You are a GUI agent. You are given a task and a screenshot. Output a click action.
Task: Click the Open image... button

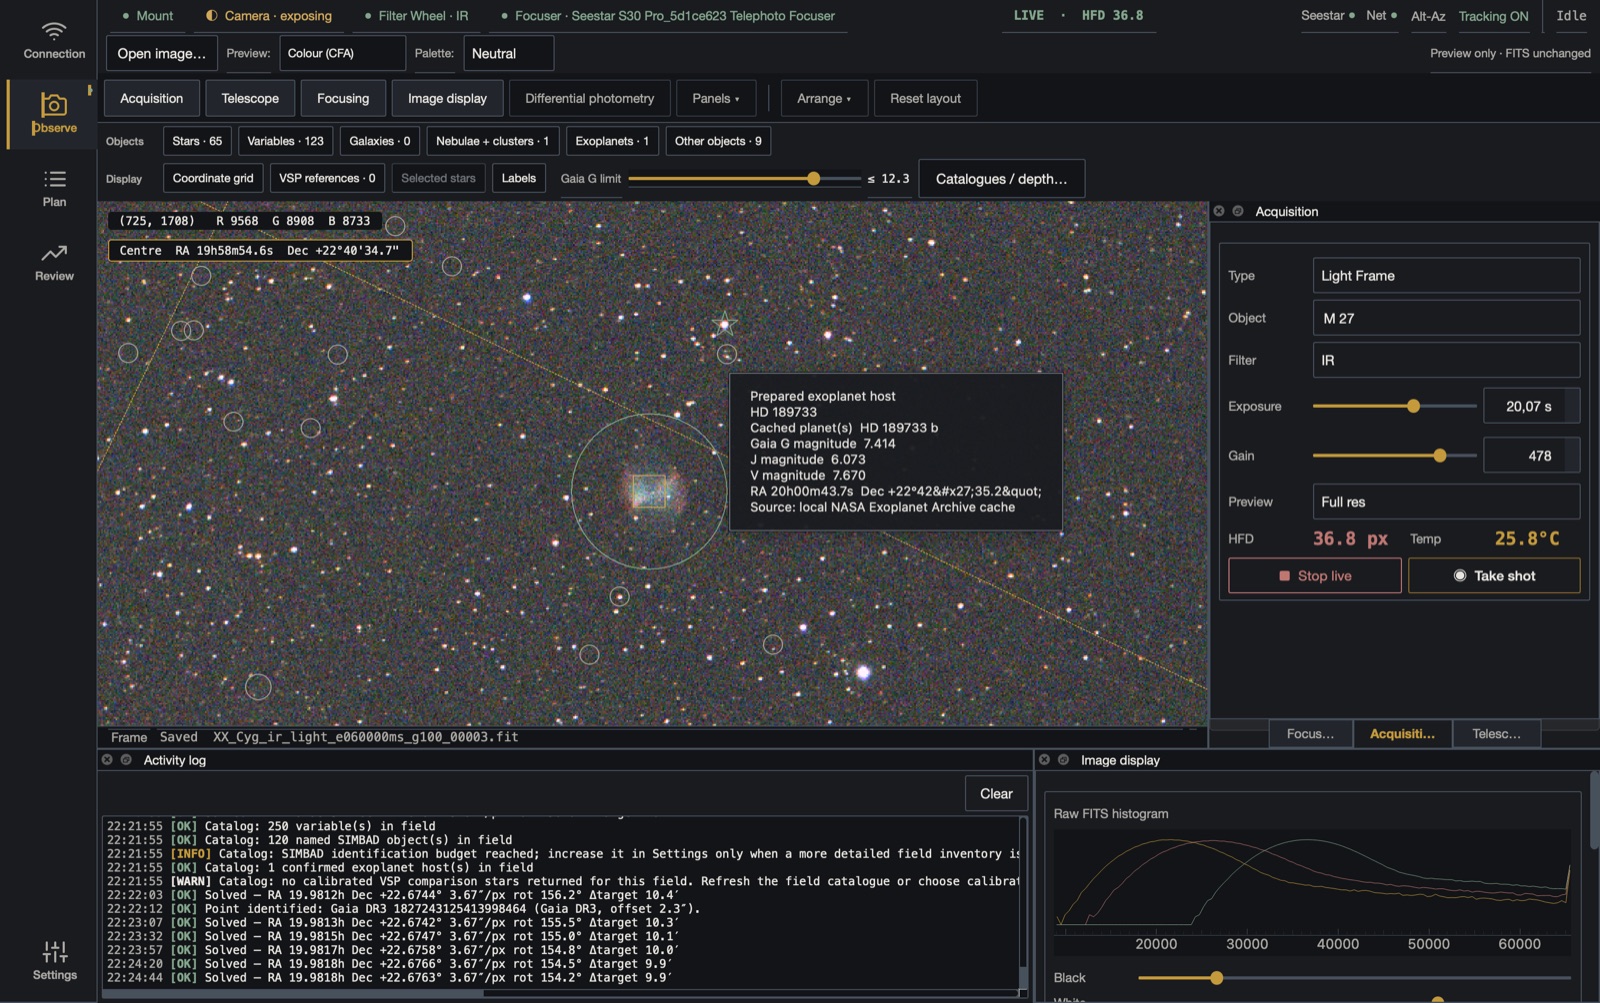161,53
